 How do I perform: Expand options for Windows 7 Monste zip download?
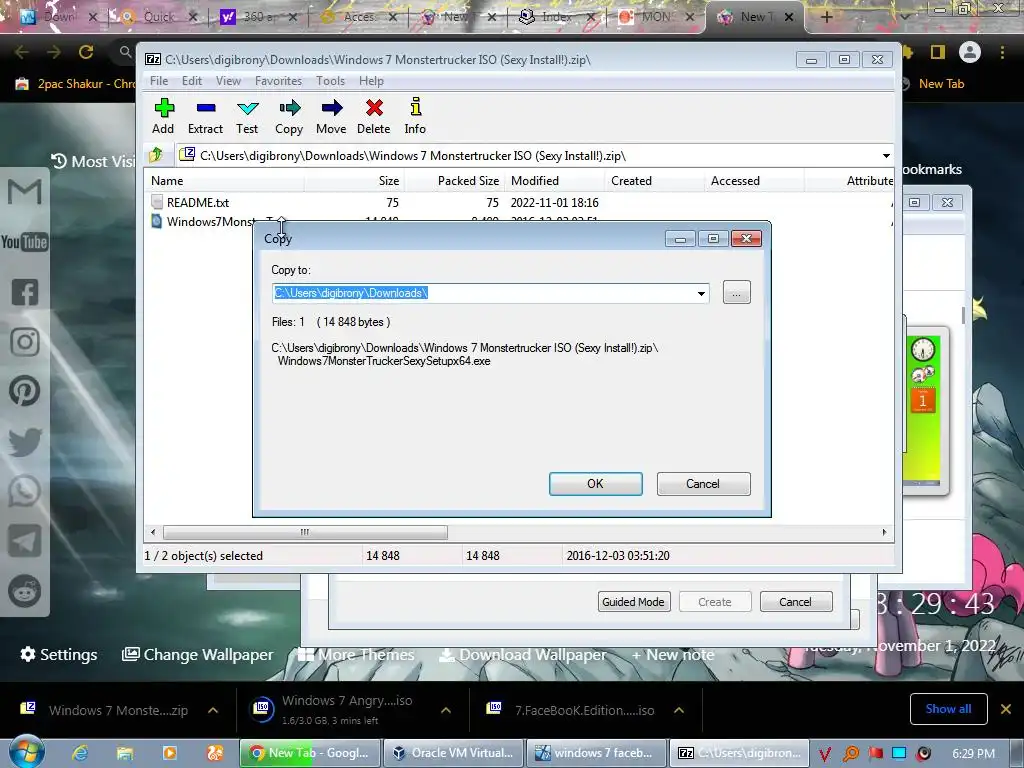[213, 711]
